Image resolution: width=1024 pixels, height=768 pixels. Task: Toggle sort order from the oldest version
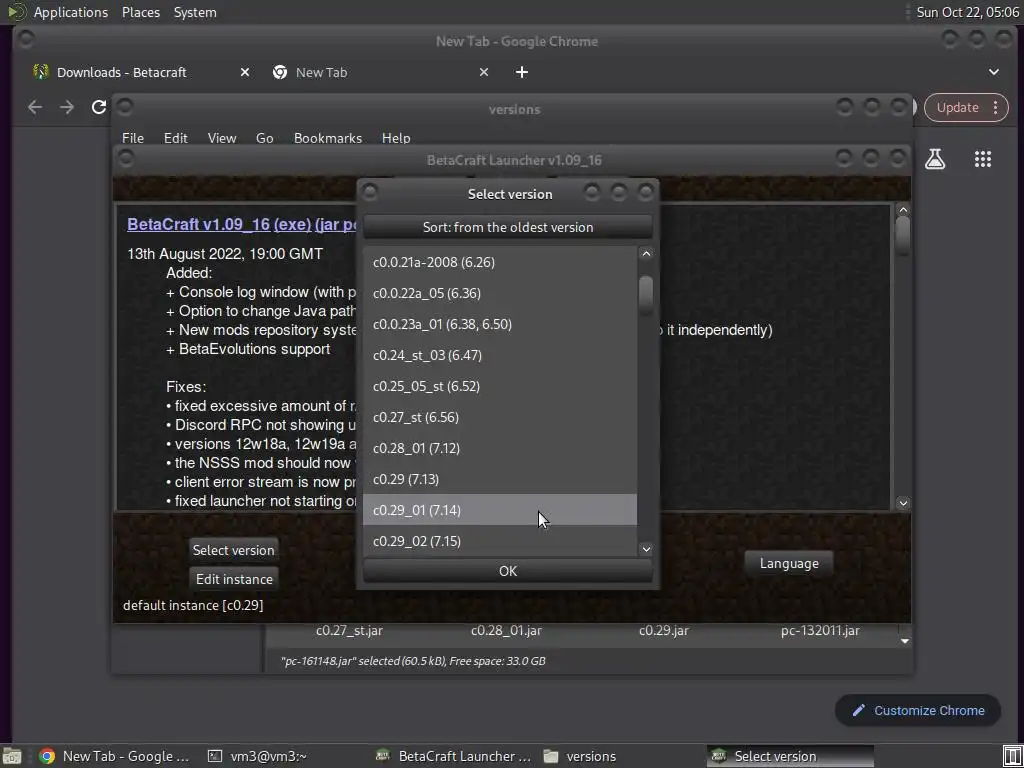[507, 227]
